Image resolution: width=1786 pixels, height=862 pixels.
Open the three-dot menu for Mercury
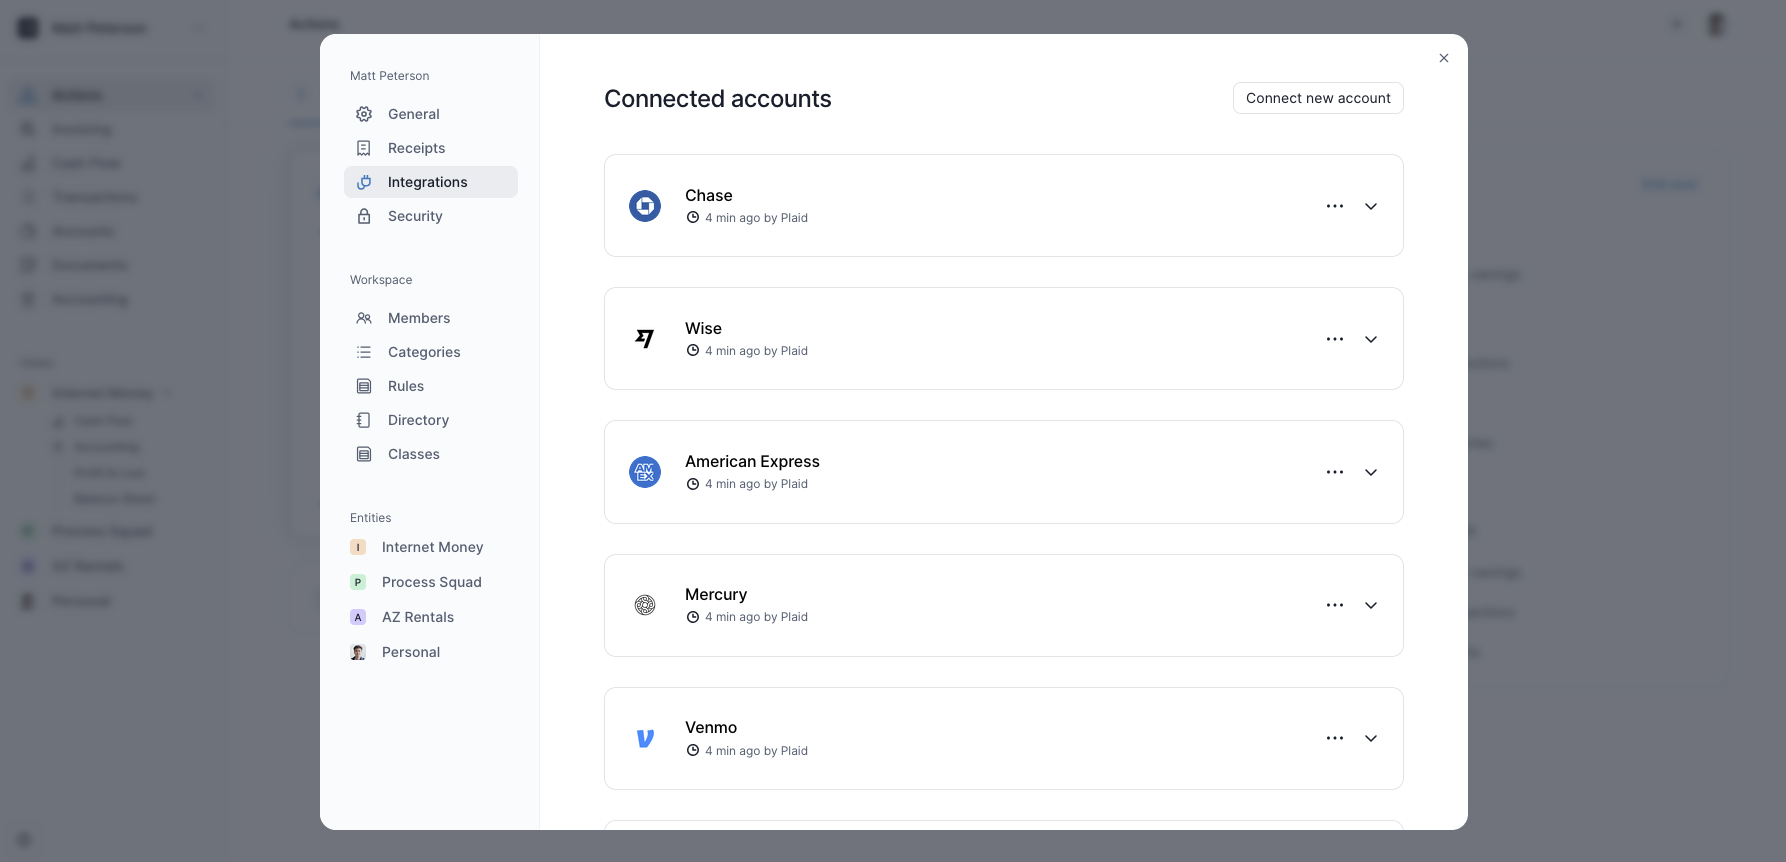(x=1335, y=605)
